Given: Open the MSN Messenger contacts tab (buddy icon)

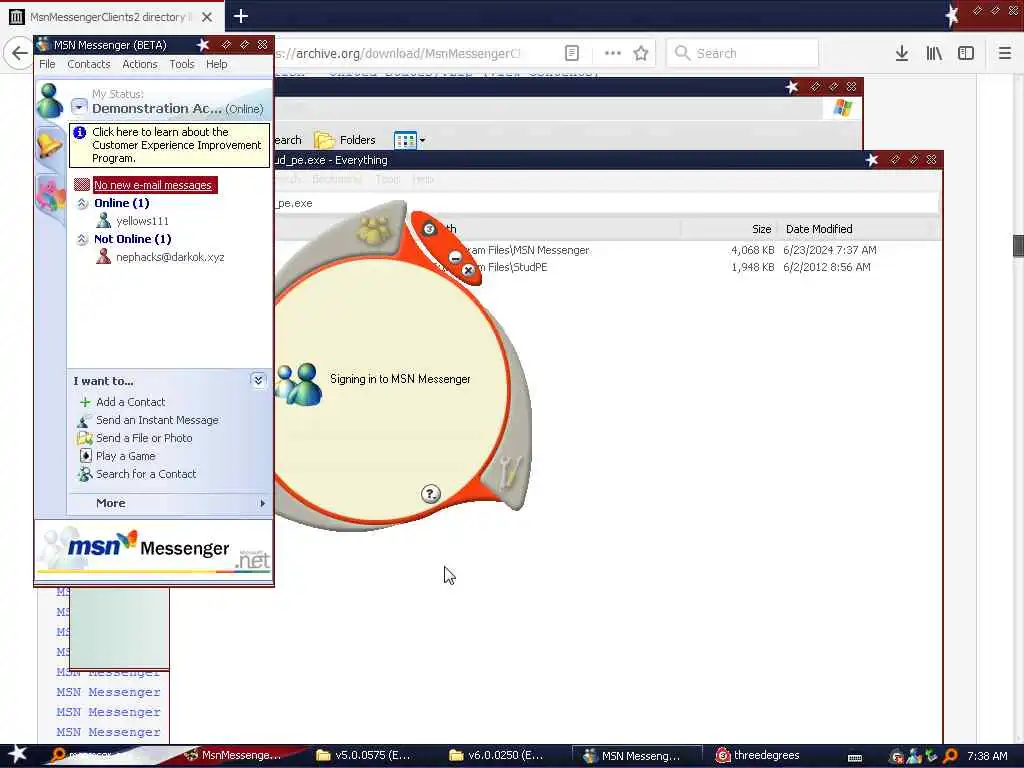Looking at the screenshot, I should click(x=50, y=101).
